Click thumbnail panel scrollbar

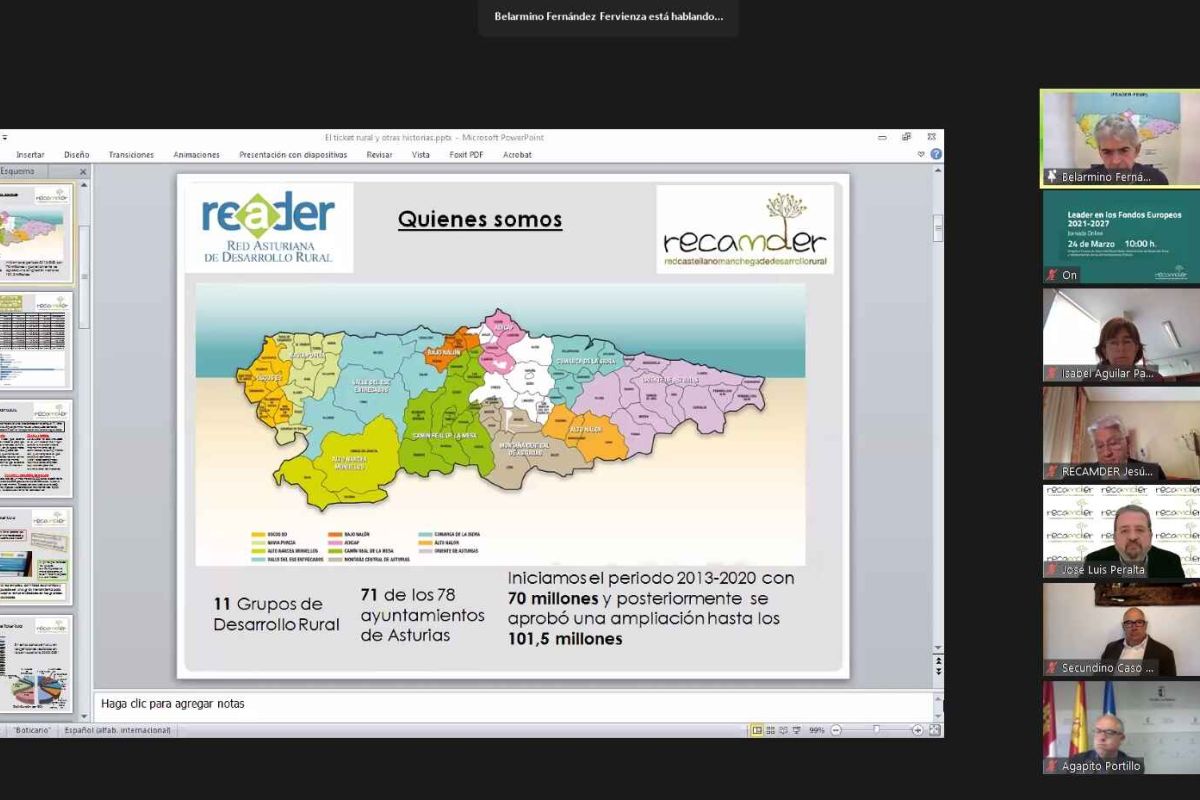tap(84, 278)
